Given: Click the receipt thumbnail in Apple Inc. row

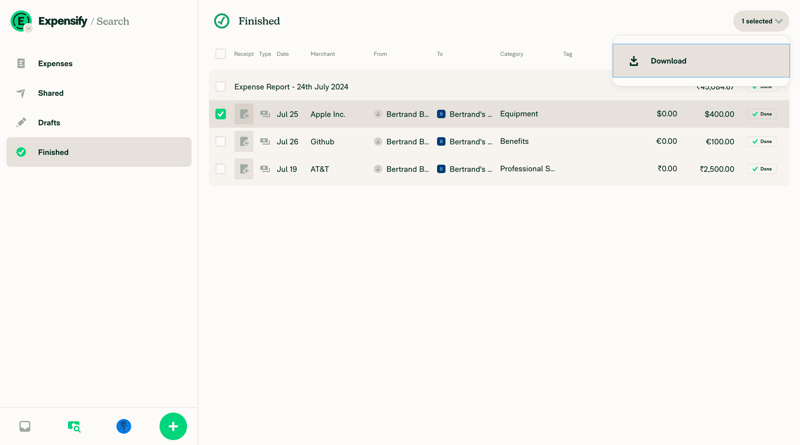Looking at the screenshot, I should pyautogui.click(x=244, y=114).
